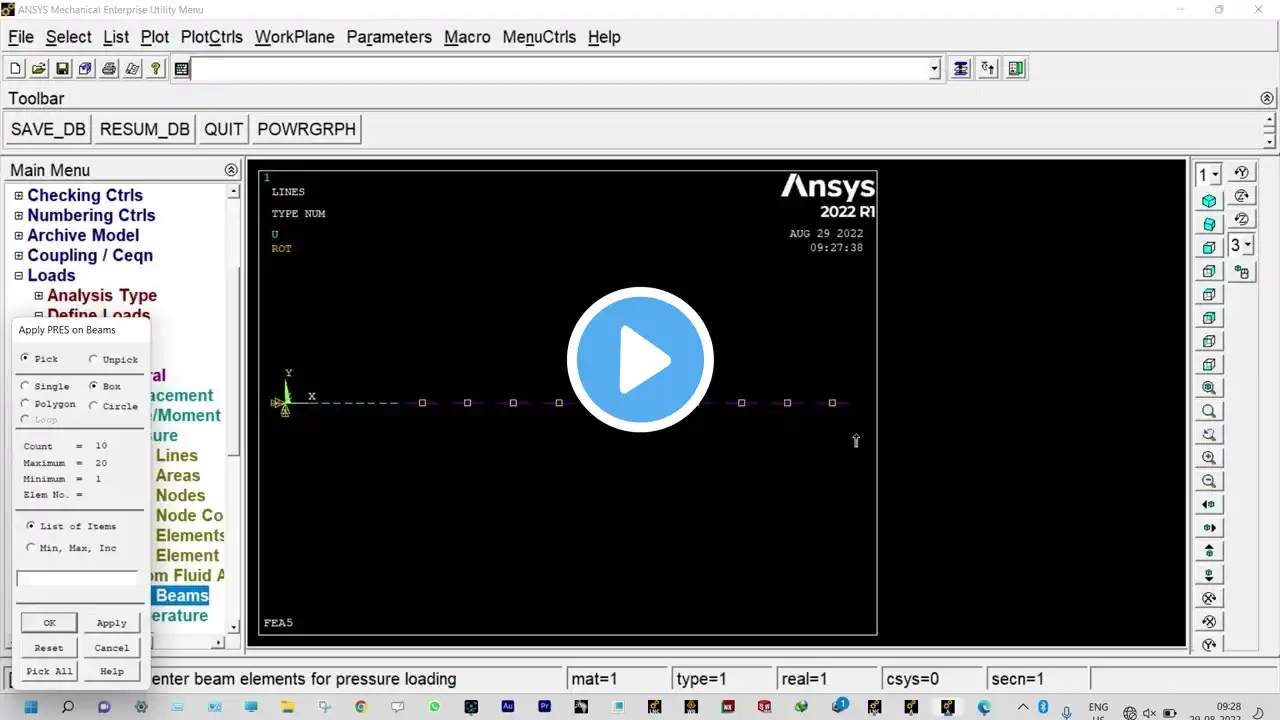Expand the Archive Model tree node
Screen dimensions: 1280x720
[18, 236]
